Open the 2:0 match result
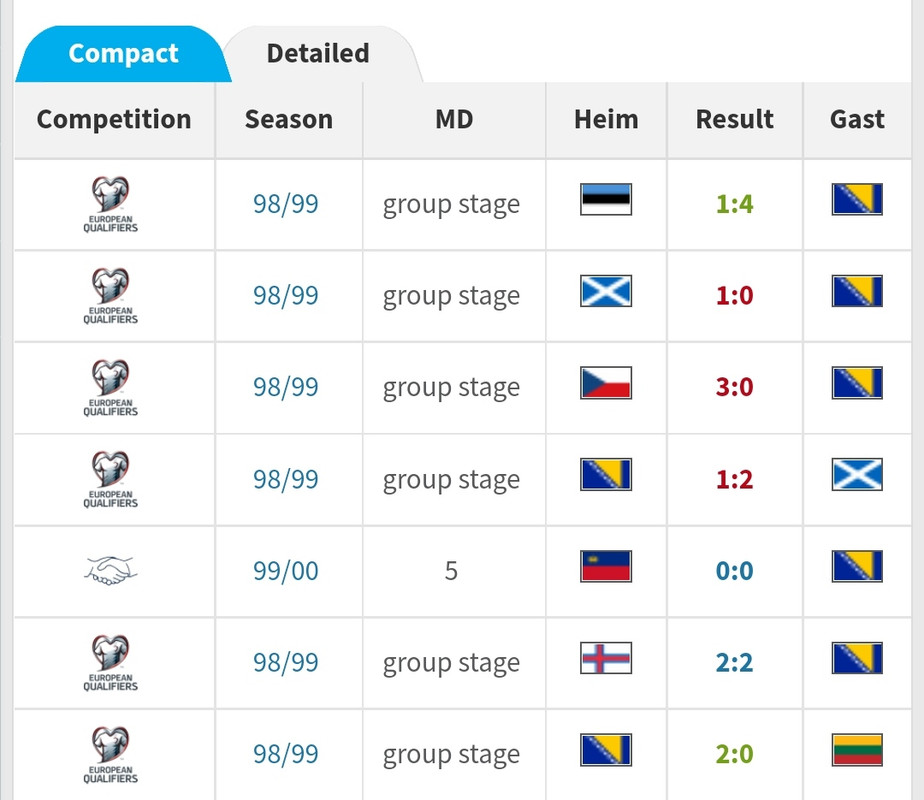 pyautogui.click(x=735, y=755)
